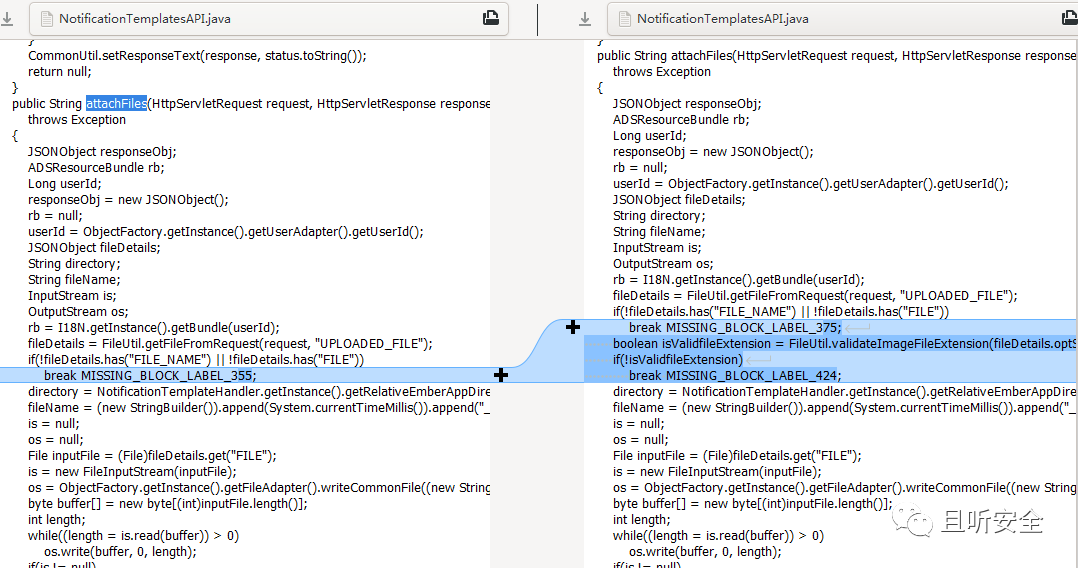The width and height of the screenshot is (1078, 568).
Task: Click the rb = I18N.getInstance line in right pane
Action: coord(739,279)
